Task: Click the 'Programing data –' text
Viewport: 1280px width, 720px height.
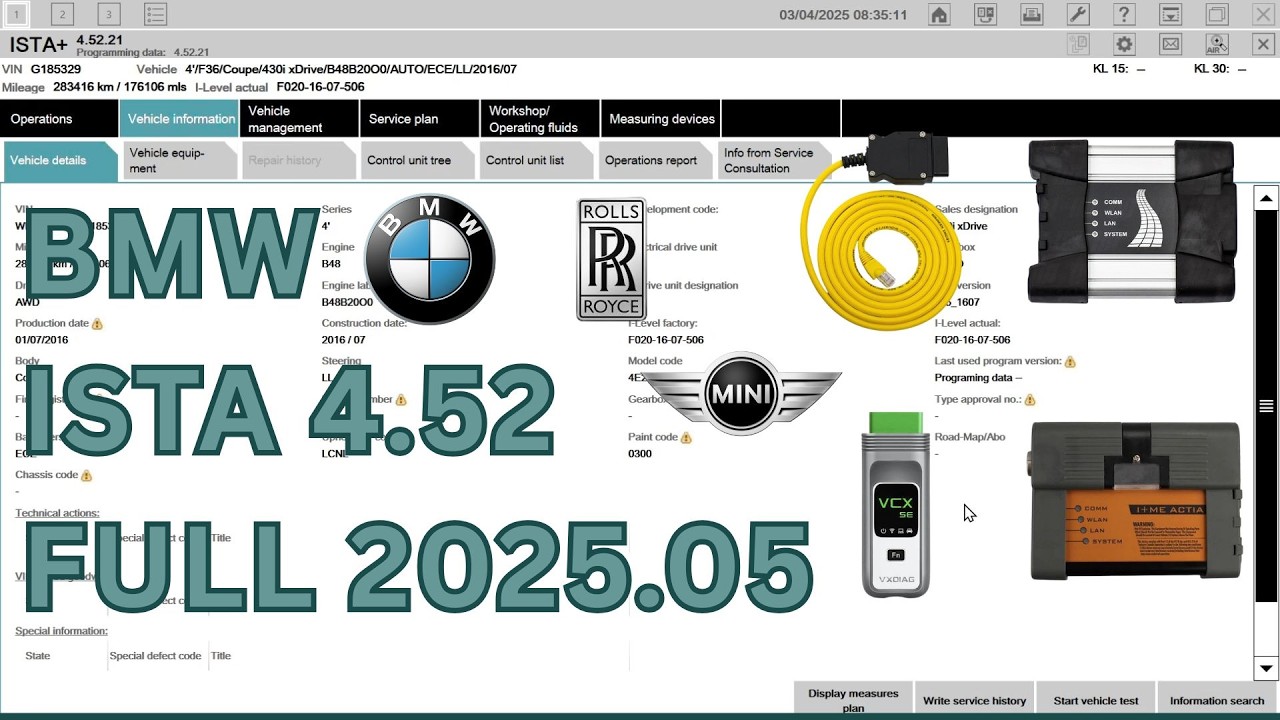Action: 978,378
